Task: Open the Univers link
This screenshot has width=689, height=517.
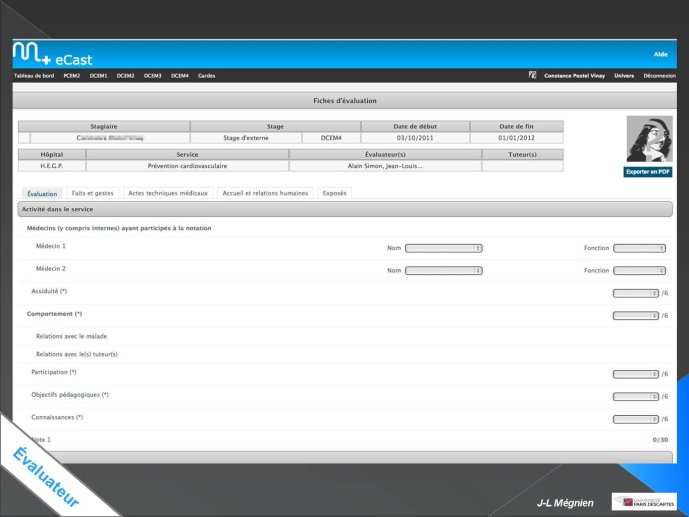Action: tap(624, 76)
